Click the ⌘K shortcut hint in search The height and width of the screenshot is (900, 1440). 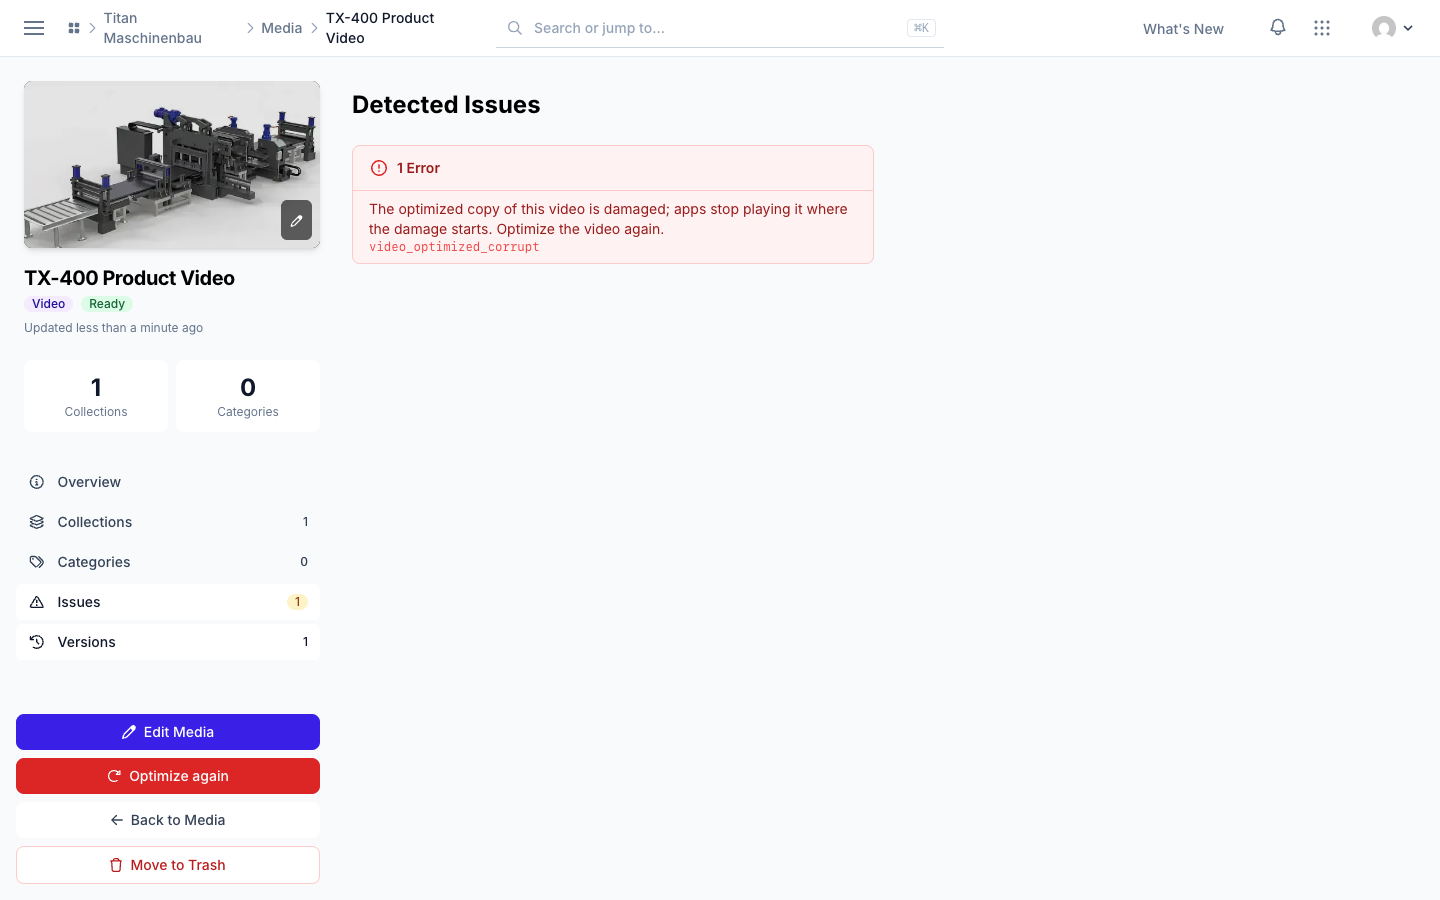(921, 28)
